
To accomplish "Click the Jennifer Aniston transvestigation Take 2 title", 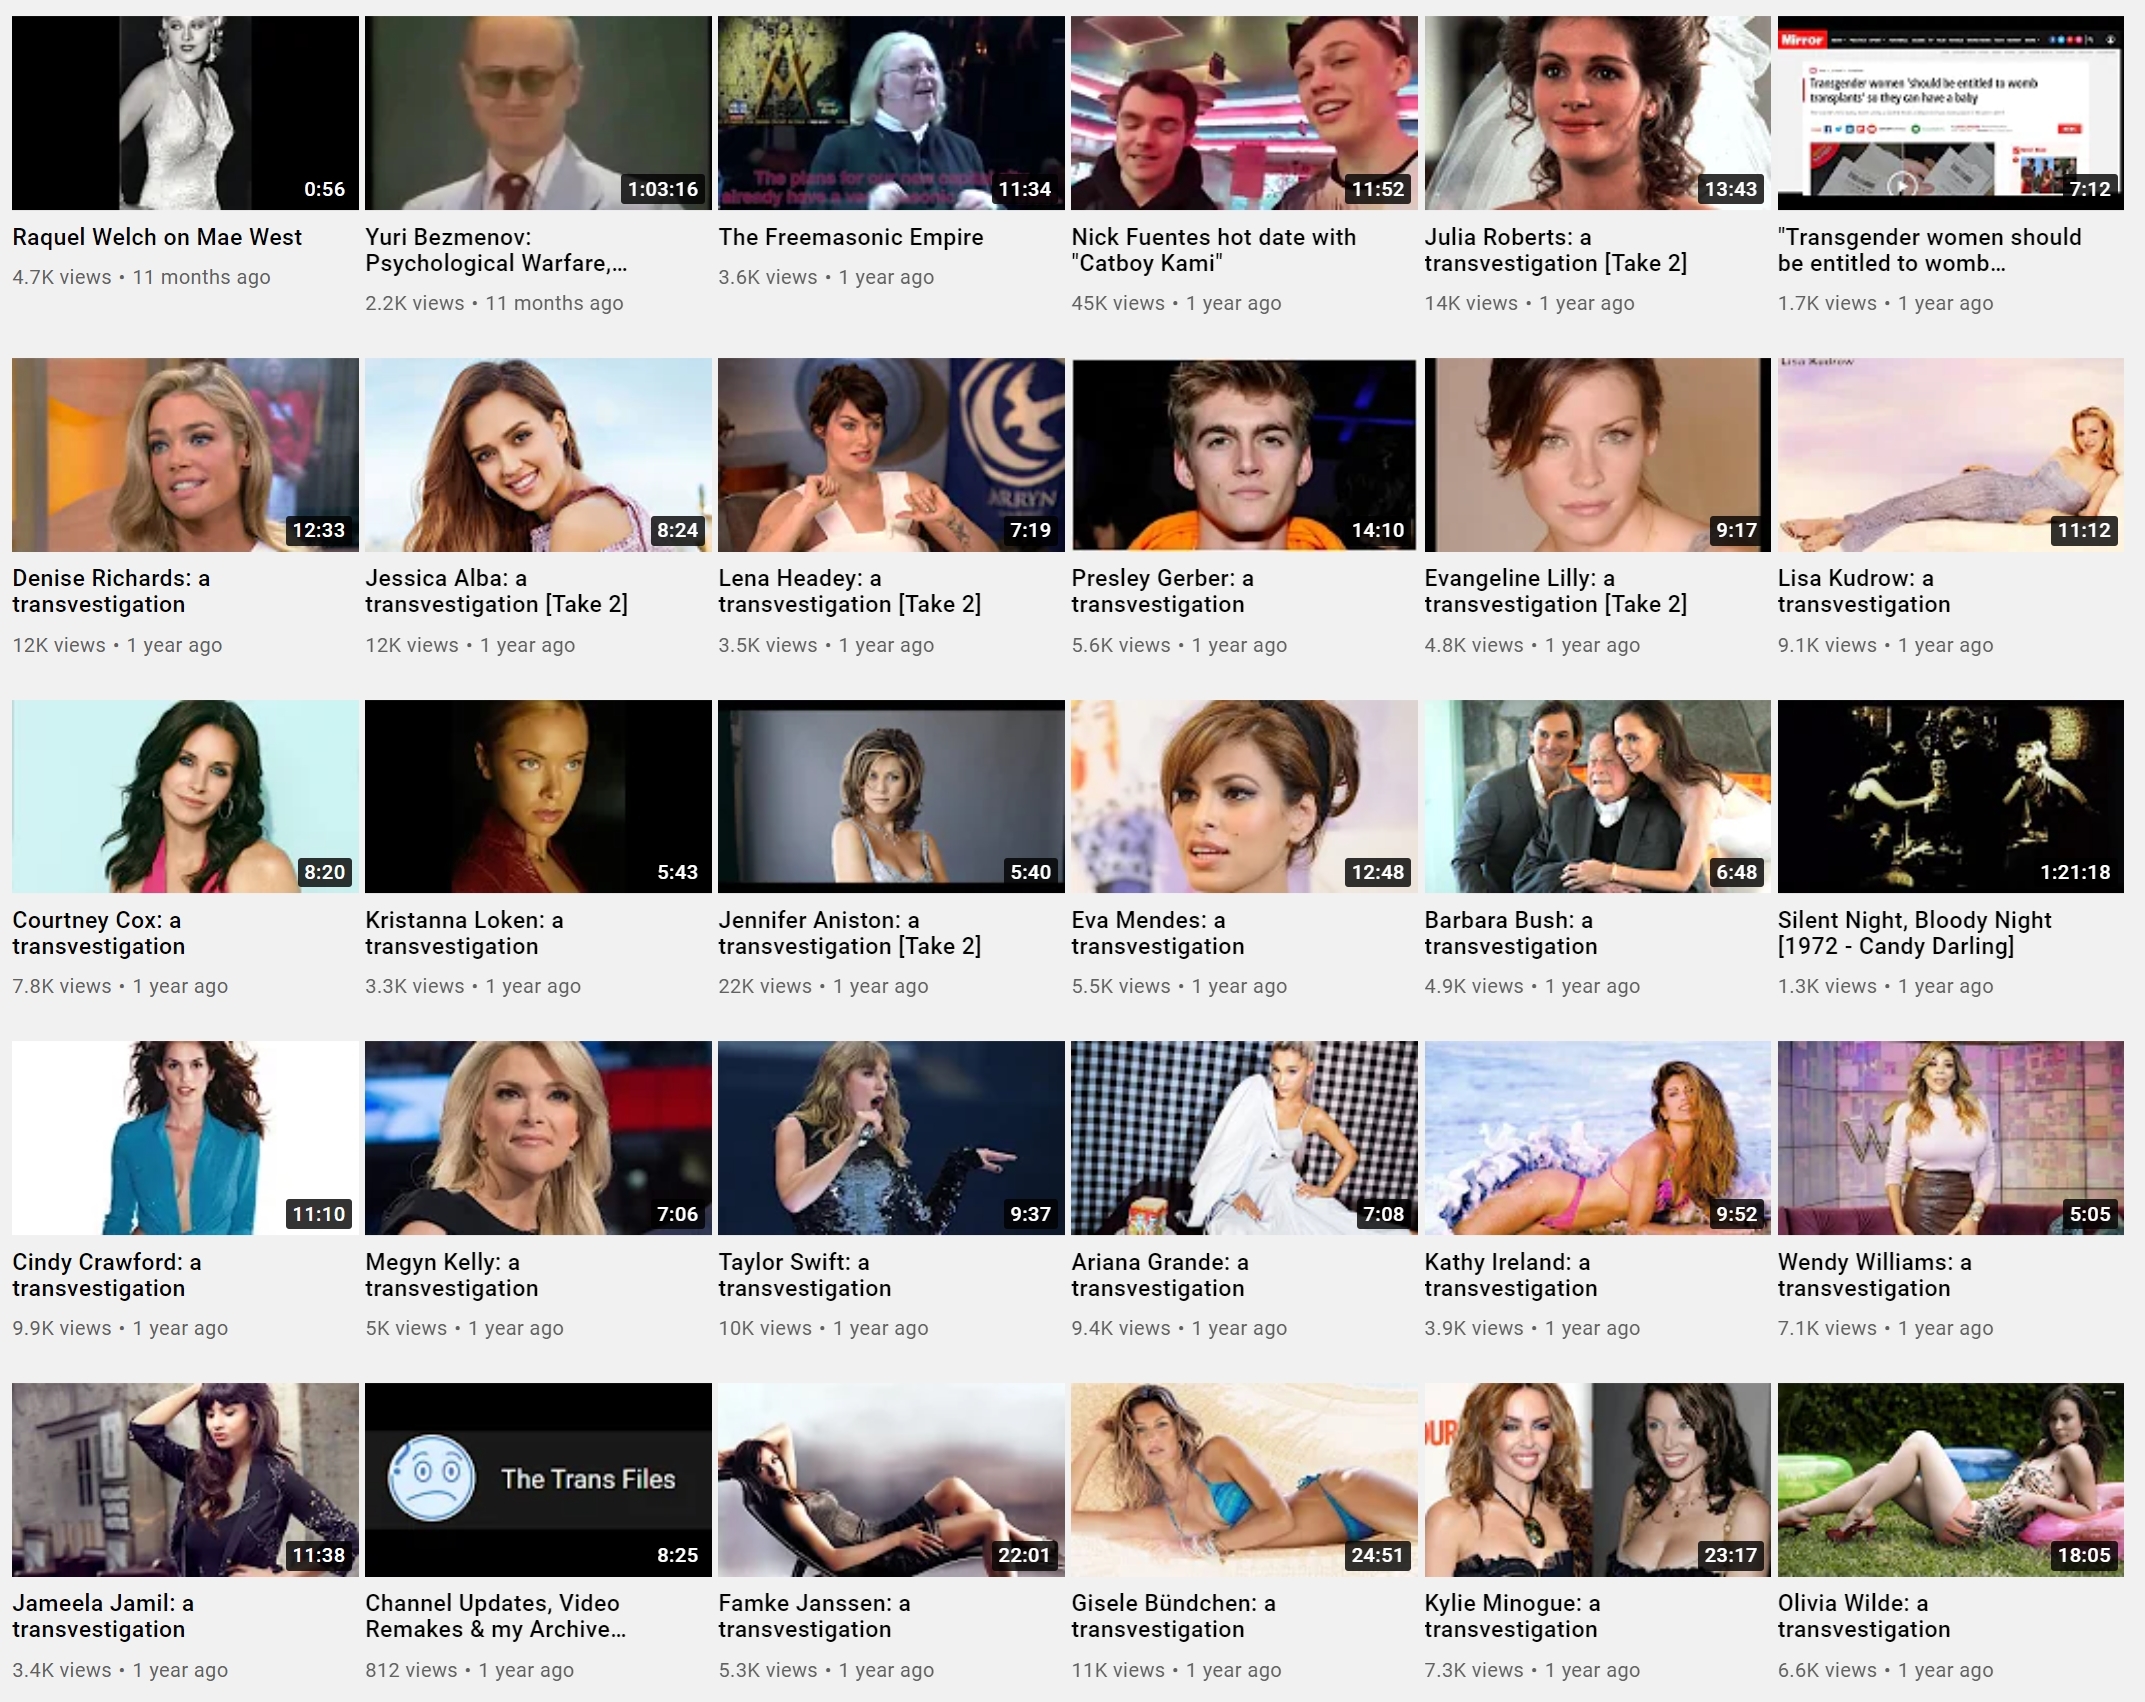I will [850, 933].
